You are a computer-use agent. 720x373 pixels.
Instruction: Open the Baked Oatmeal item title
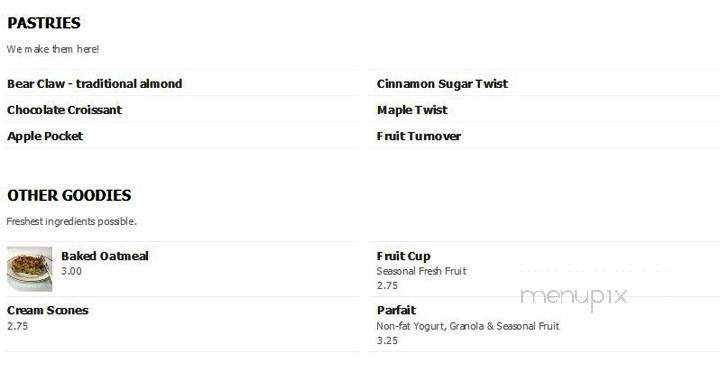tap(105, 256)
